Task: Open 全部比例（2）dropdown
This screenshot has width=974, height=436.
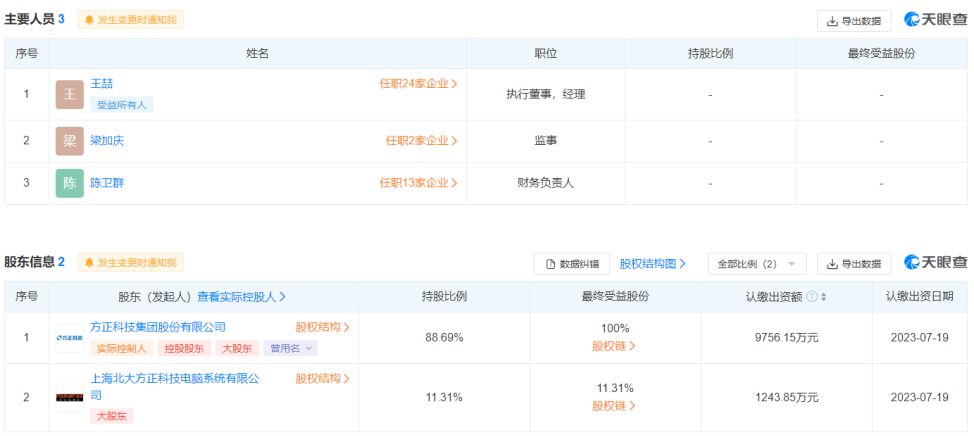Action: click(757, 264)
